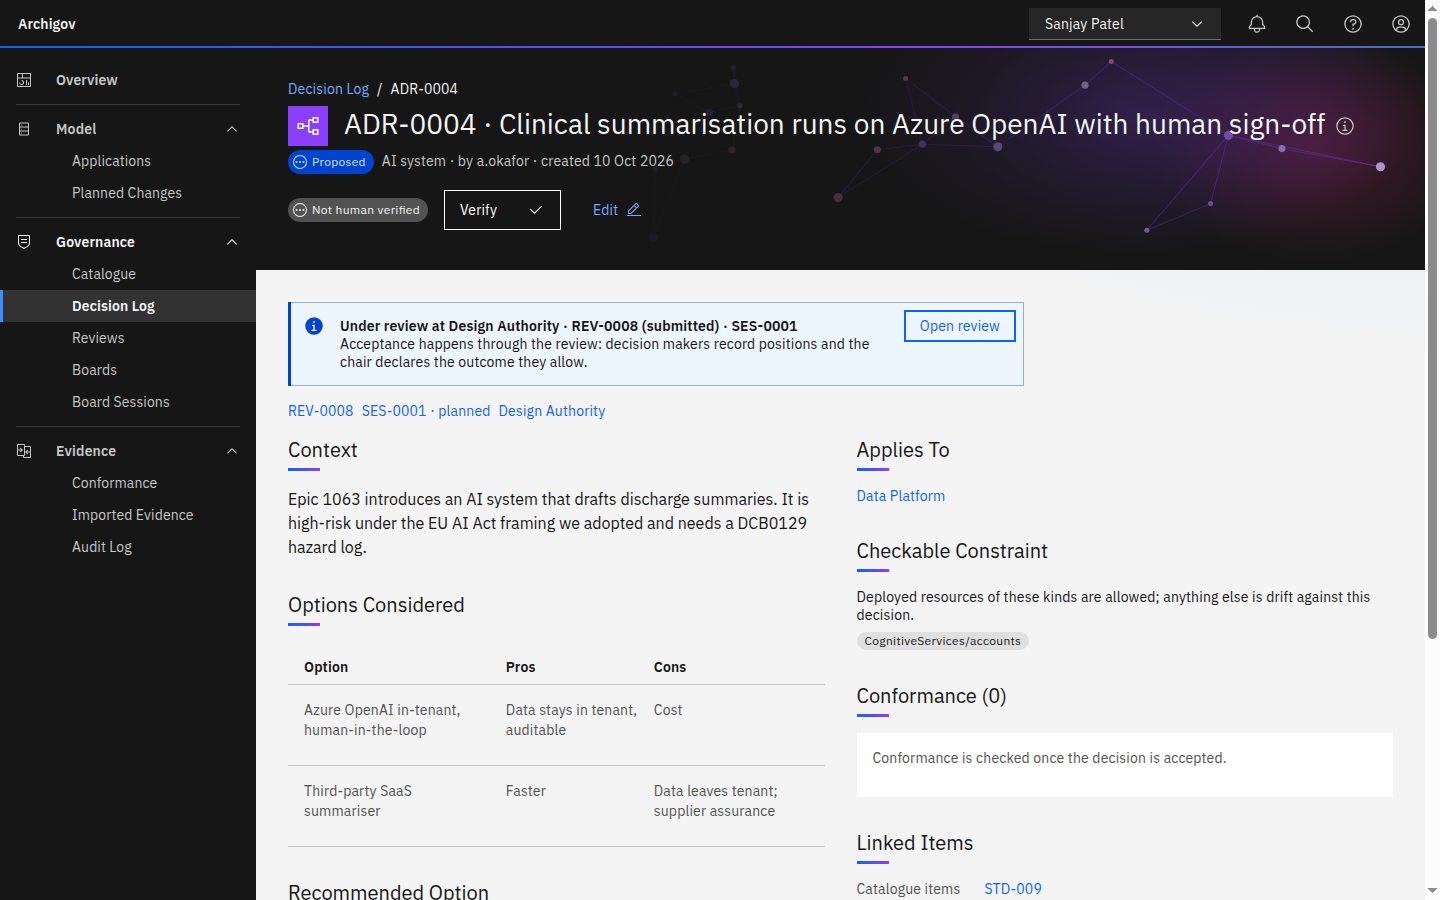Open the notifications bell icon
Image resolution: width=1440 pixels, height=900 pixels.
(x=1257, y=24)
